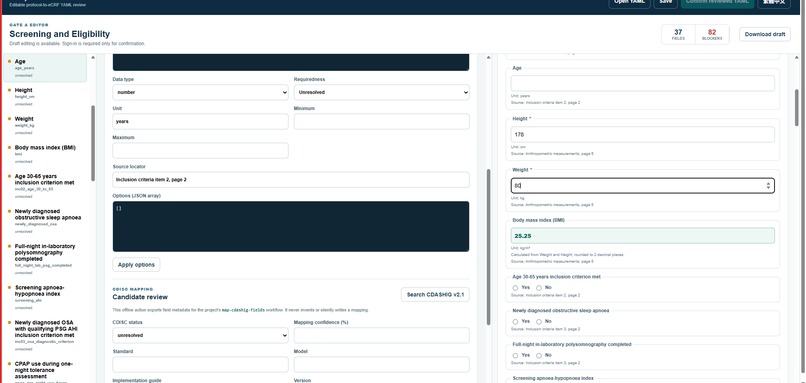This screenshot has width=806, height=383.
Task: Select Age field in sidebar list
Action: coord(45,68)
